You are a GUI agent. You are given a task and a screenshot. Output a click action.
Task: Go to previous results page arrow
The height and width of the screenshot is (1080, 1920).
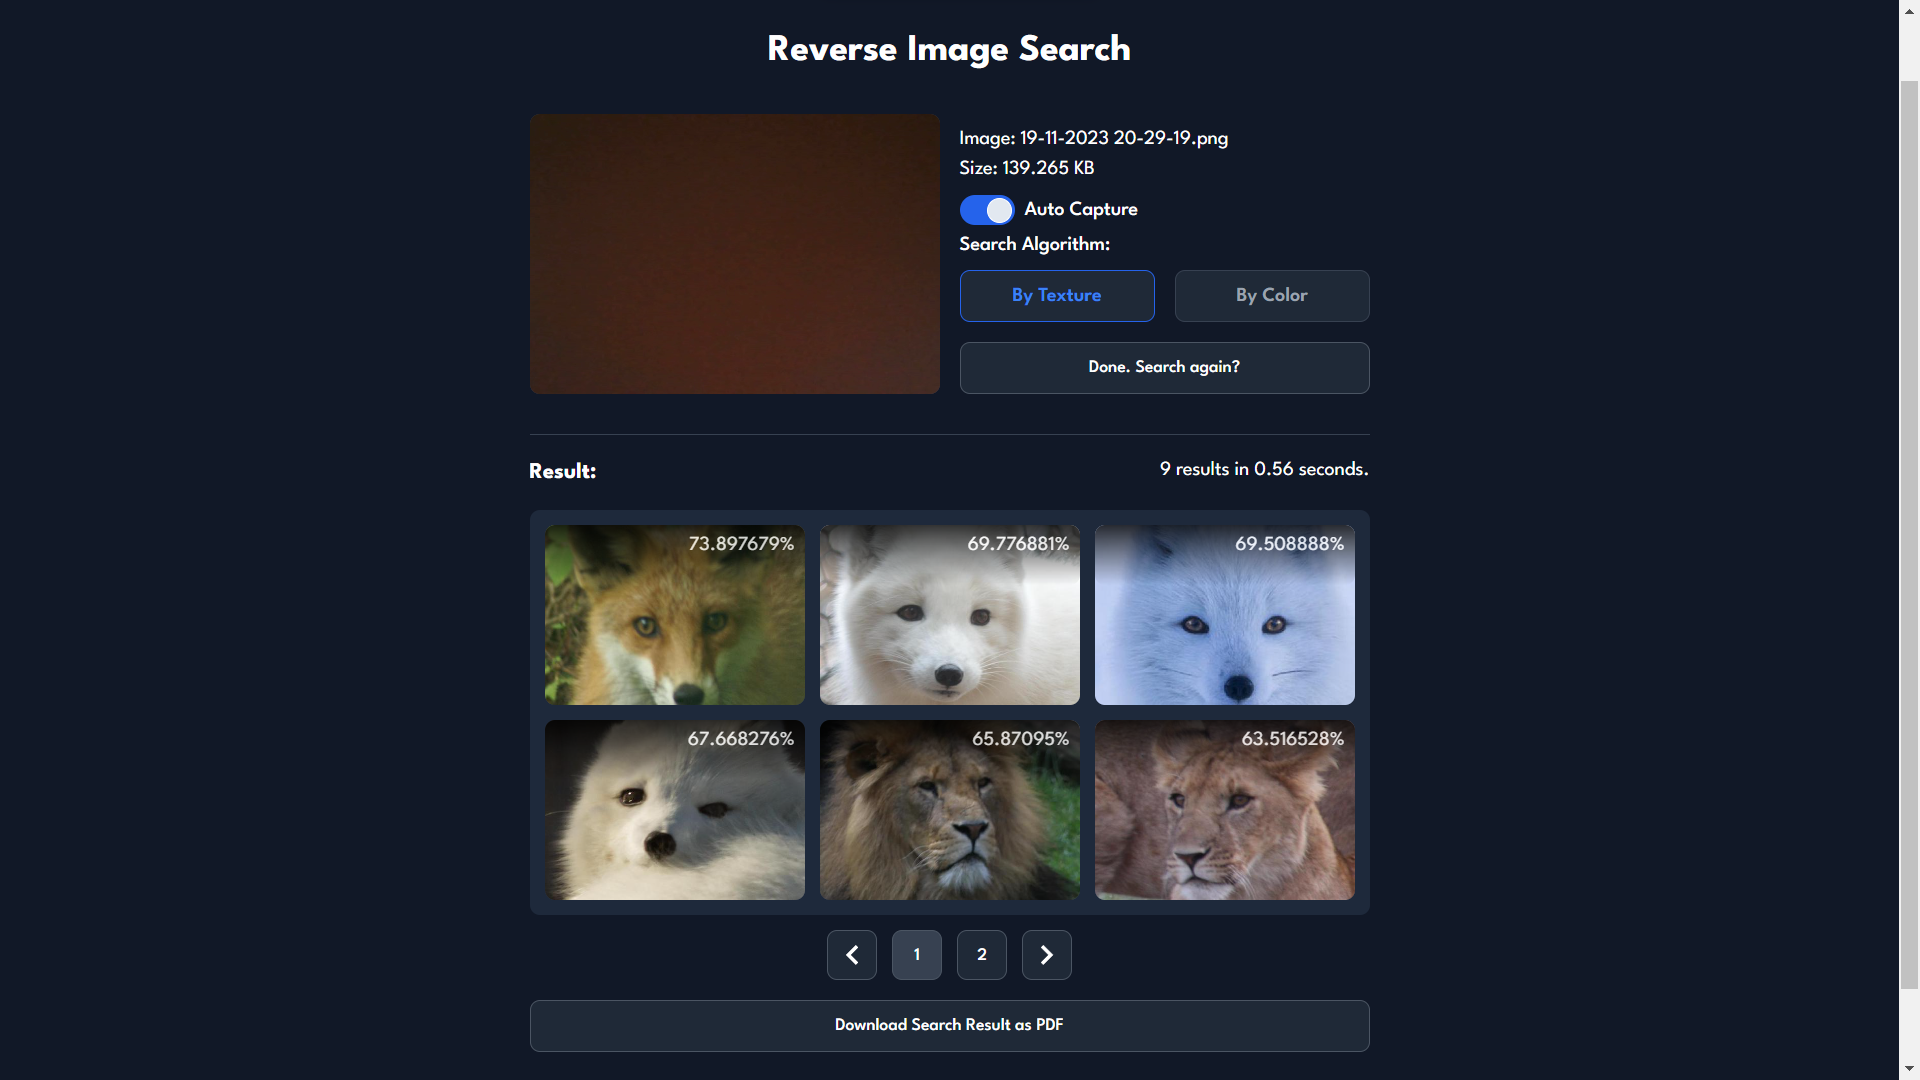pyautogui.click(x=851, y=955)
